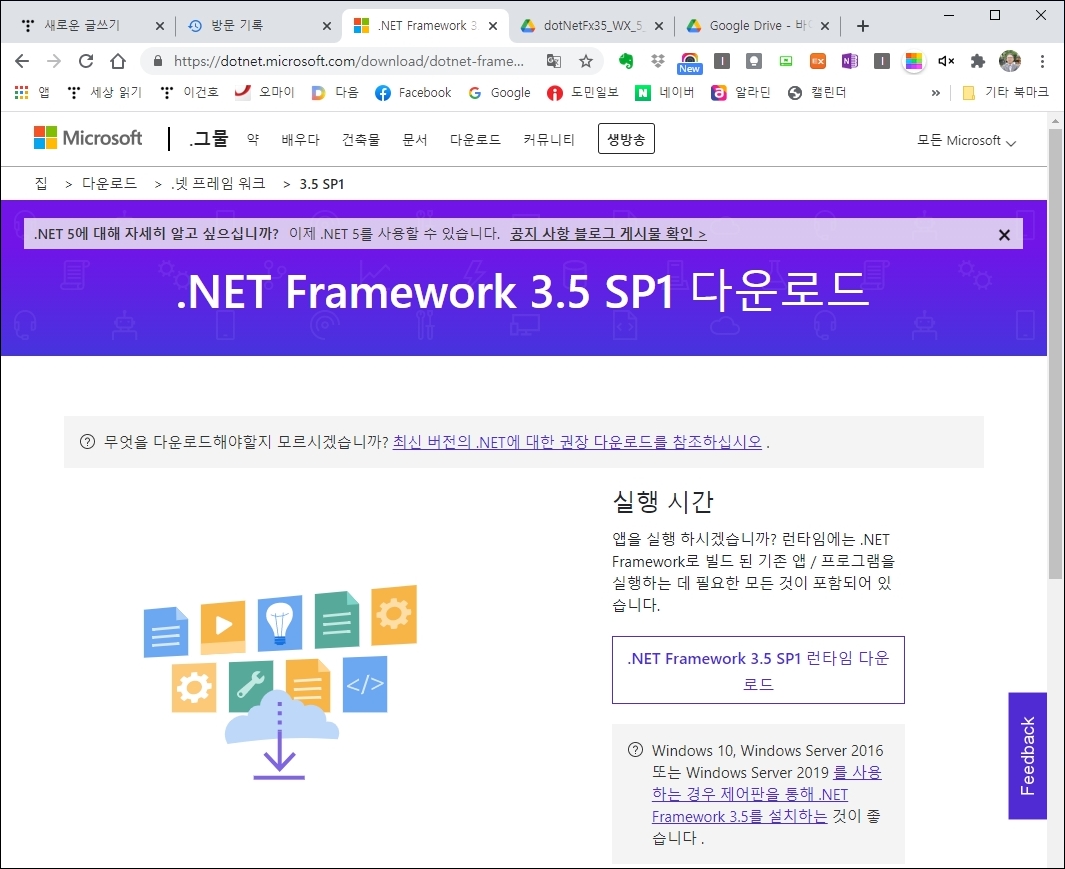Click the site lock icon
Screen dimensions: 1065x869
tap(158, 61)
